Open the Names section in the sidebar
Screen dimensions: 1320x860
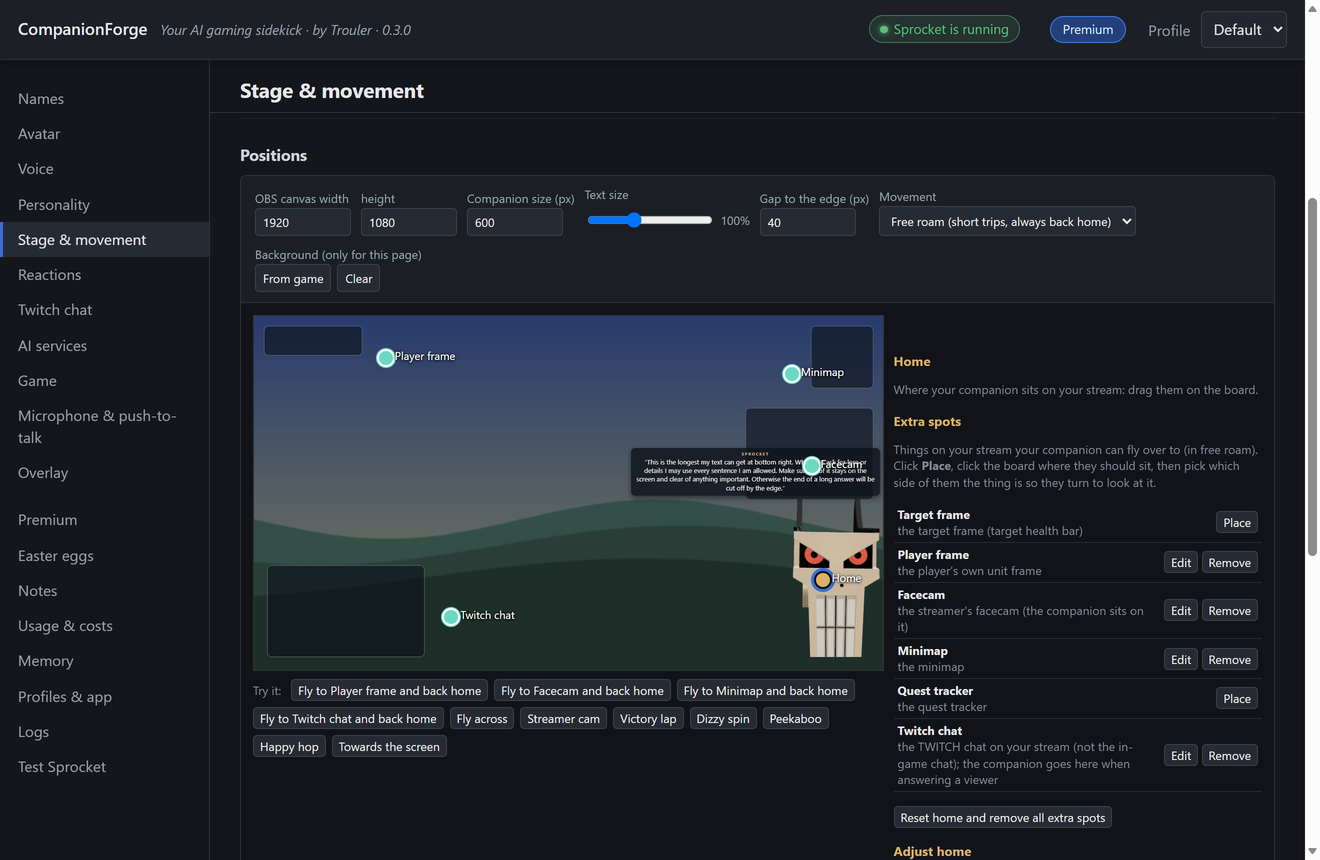coord(104,99)
